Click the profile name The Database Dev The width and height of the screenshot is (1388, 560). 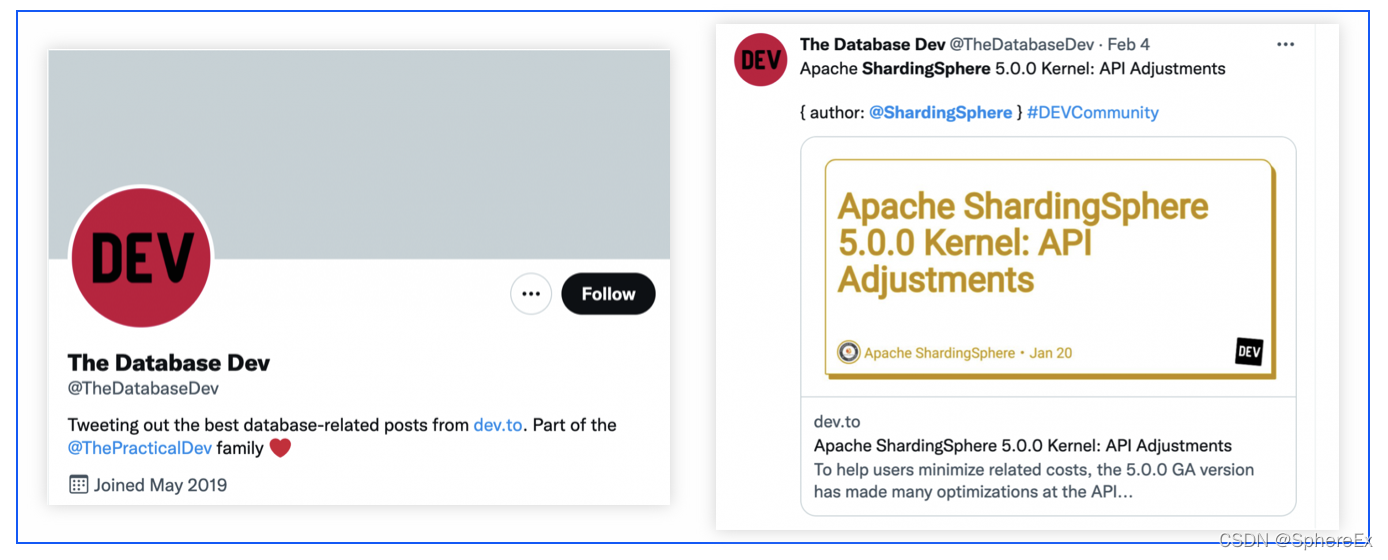tap(169, 362)
